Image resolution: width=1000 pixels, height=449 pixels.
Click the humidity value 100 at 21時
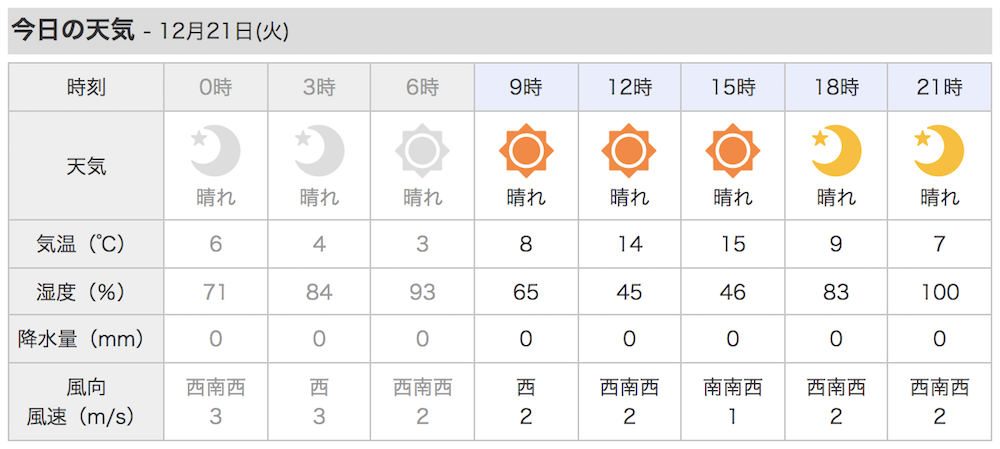tap(939, 291)
